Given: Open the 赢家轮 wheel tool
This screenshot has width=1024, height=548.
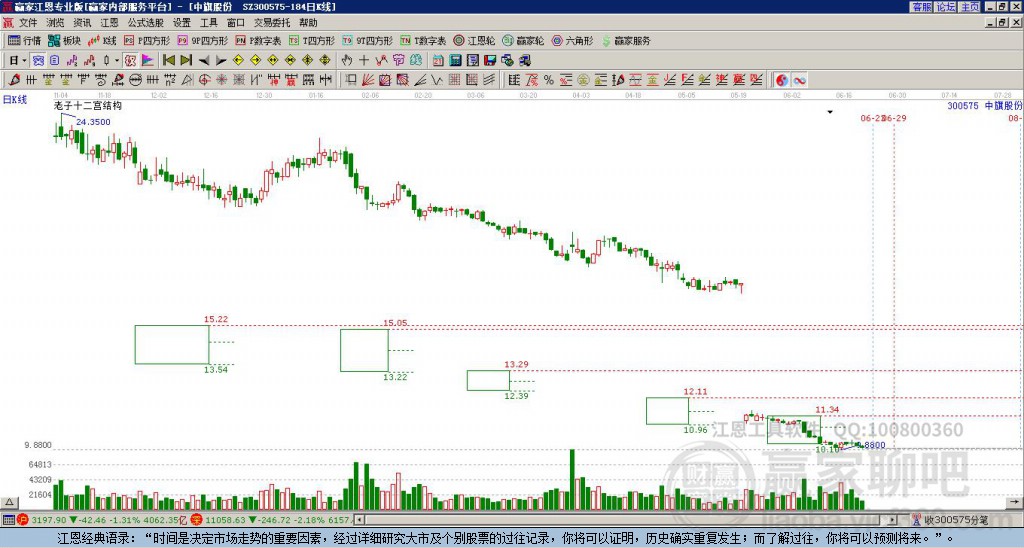Looking at the screenshot, I should (523, 40).
